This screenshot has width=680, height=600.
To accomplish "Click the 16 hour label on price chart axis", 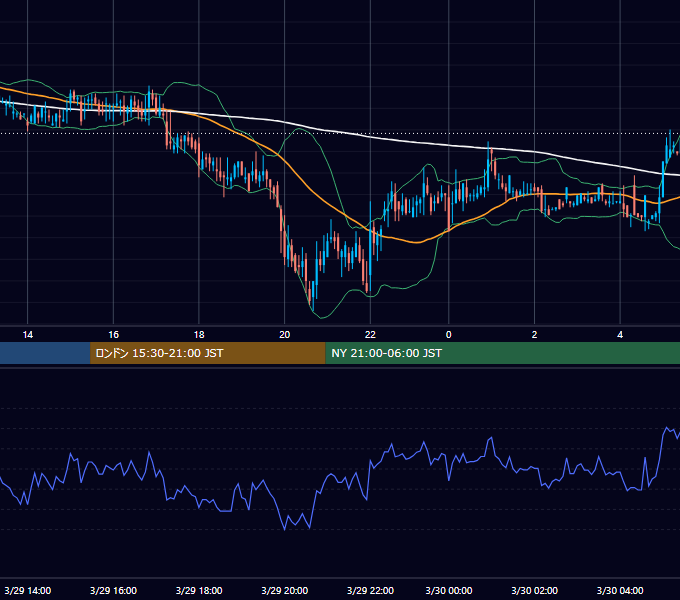I will click(x=114, y=335).
